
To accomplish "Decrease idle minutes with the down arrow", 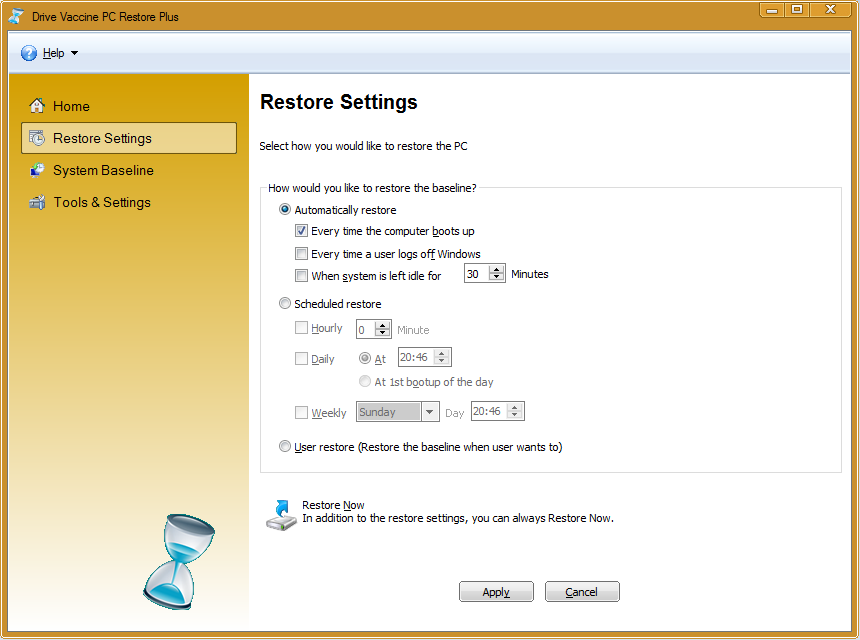I will [x=496, y=277].
